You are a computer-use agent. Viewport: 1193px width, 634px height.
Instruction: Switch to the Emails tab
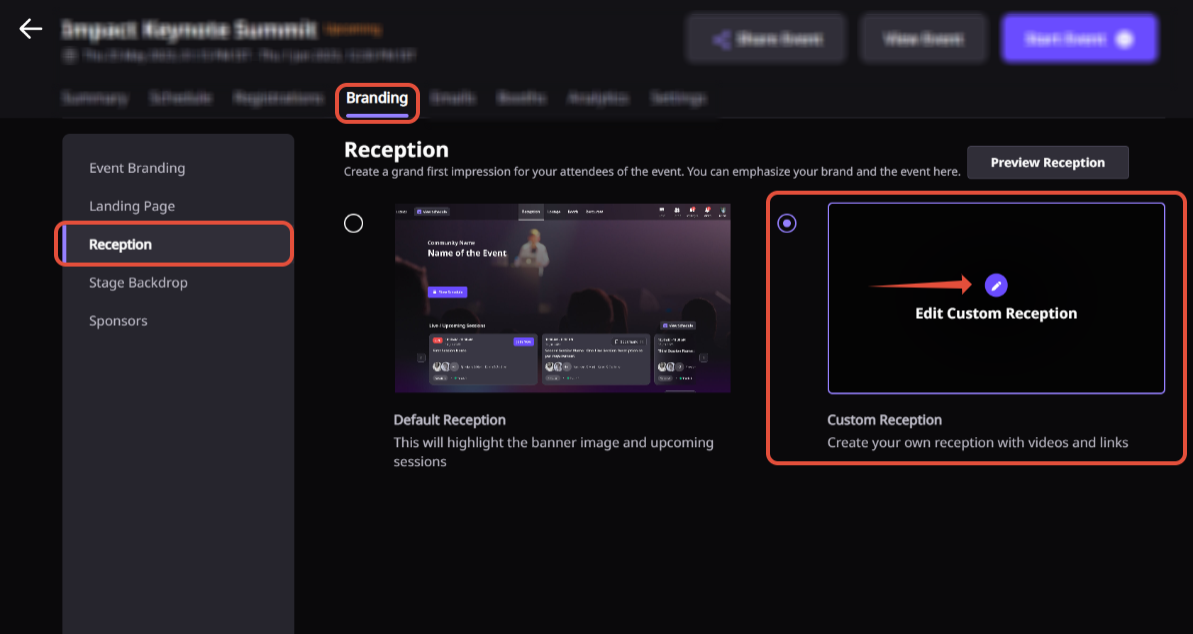point(453,98)
